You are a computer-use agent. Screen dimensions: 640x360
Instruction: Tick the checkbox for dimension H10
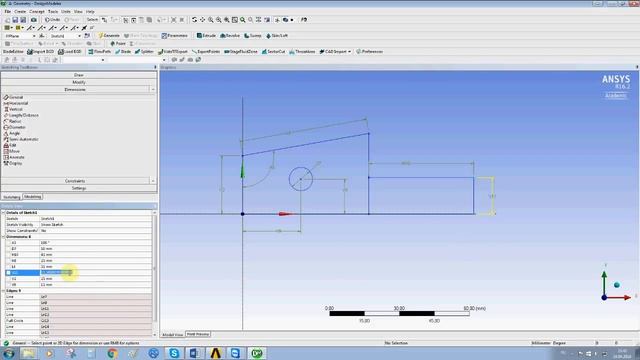[8, 255]
